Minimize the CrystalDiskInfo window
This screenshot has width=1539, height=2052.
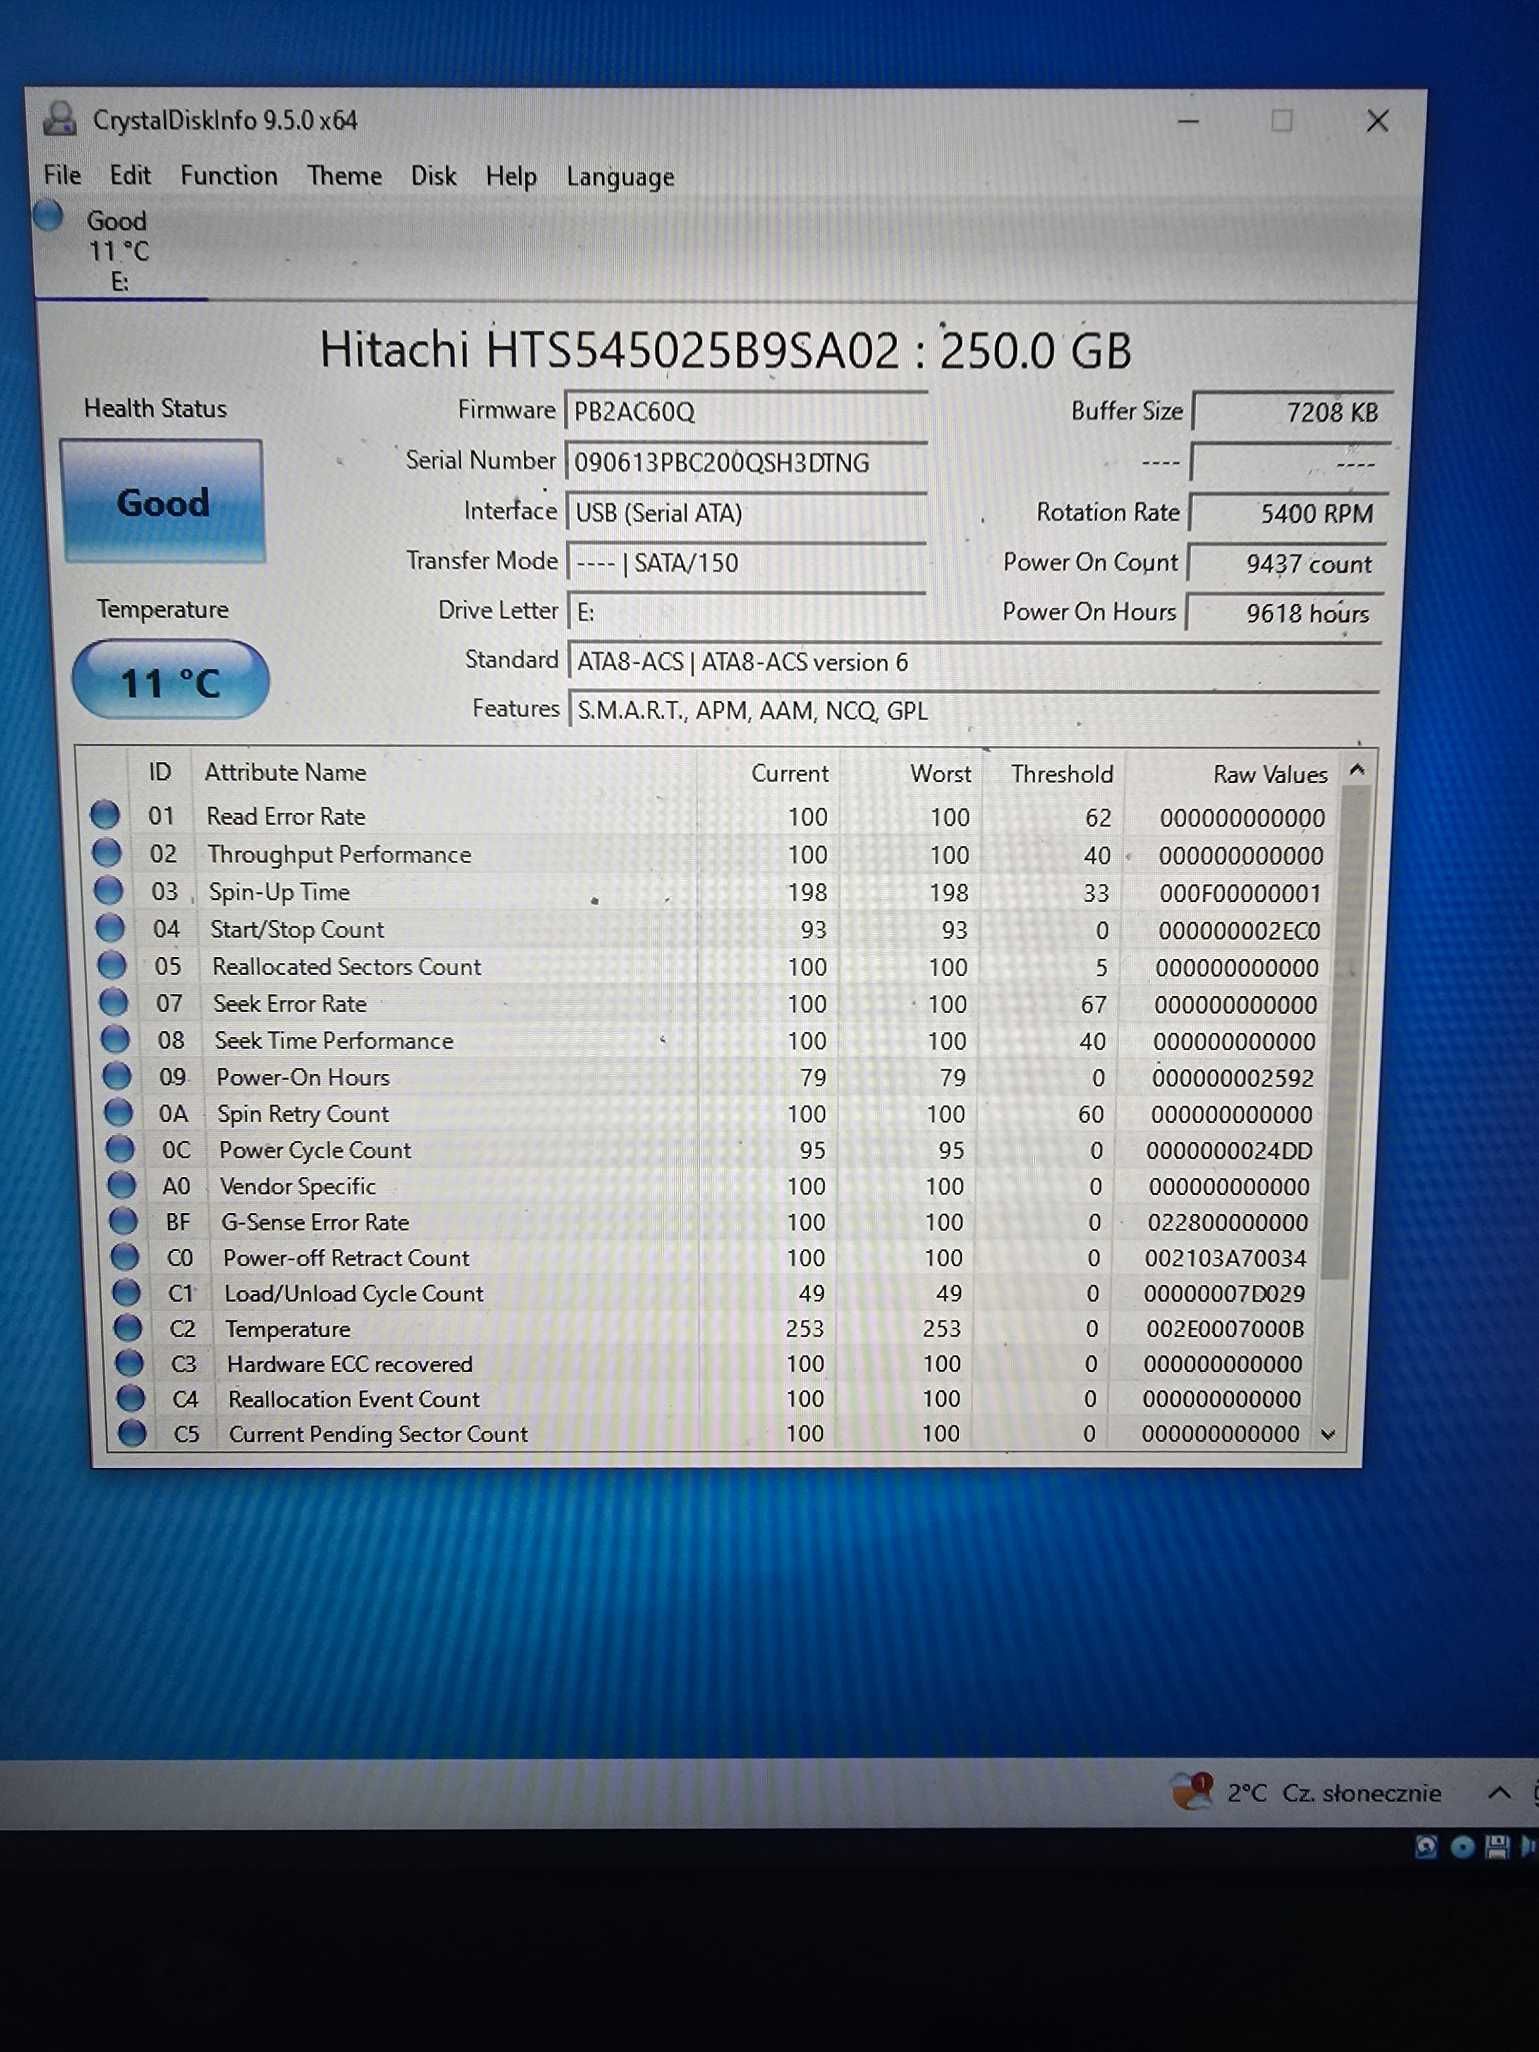click(1188, 121)
